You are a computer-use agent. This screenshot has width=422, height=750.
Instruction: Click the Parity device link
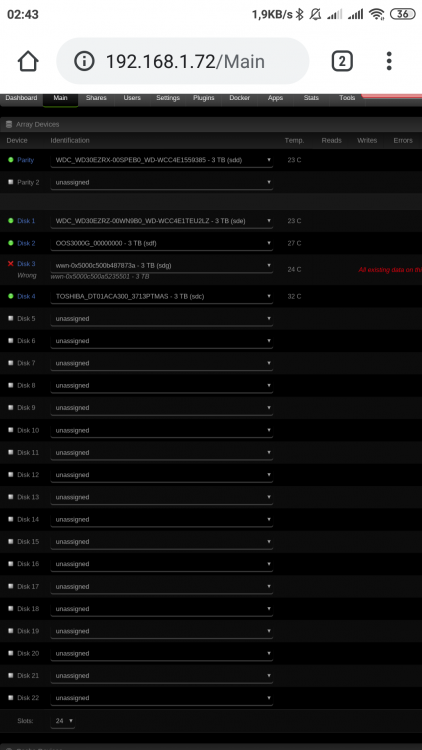[25, 160]
